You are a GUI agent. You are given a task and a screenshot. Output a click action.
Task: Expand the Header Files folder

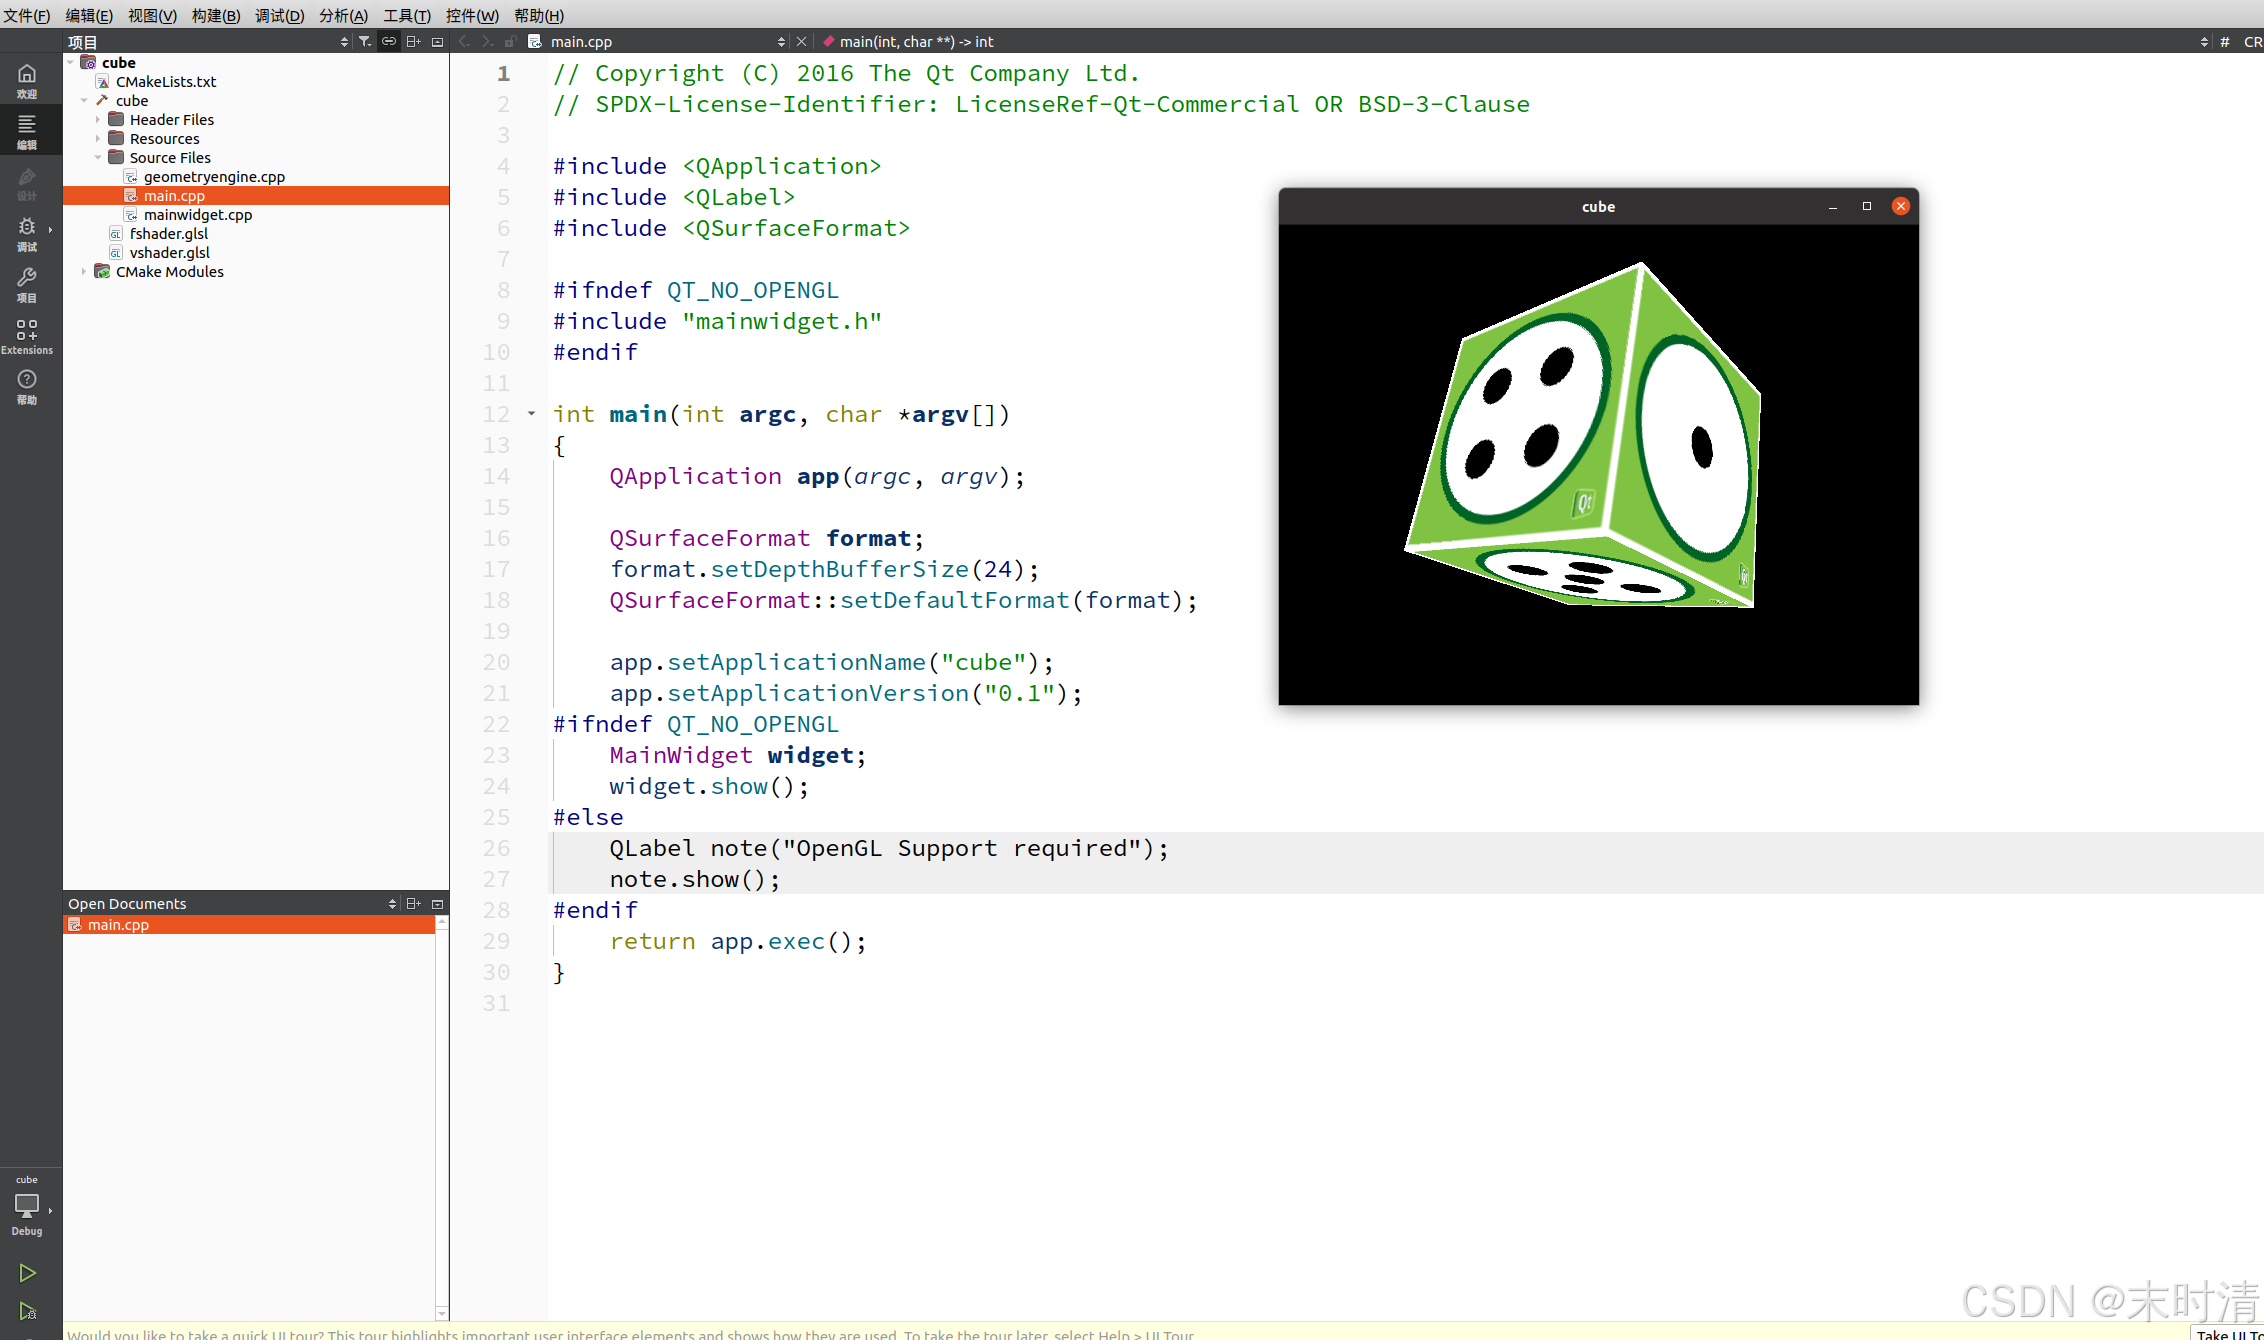98,119
